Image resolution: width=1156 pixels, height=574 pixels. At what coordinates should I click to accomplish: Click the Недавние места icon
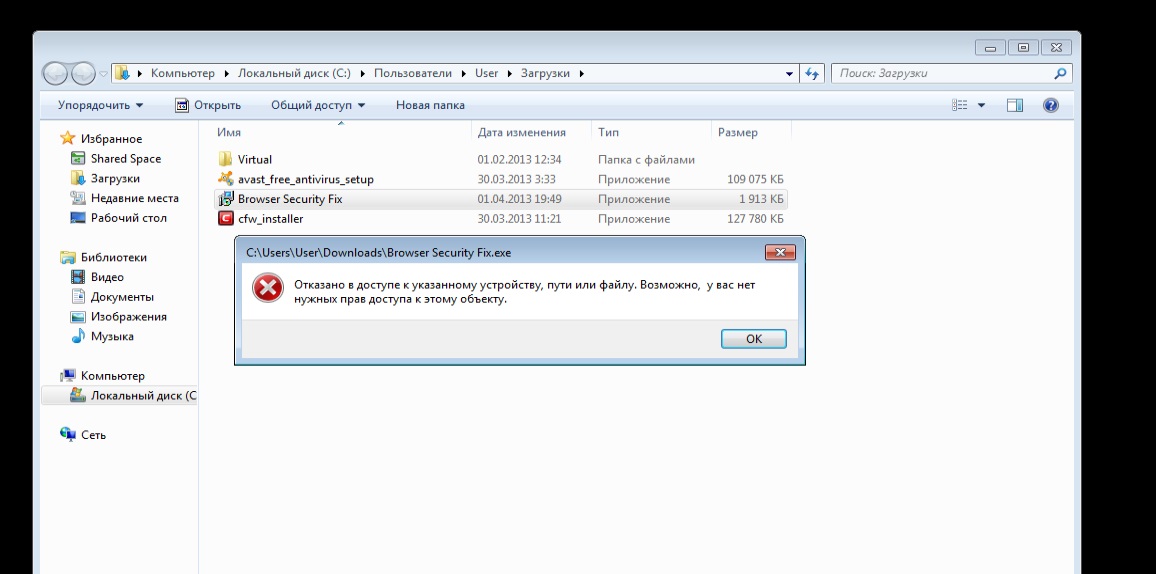click(77, 198)
